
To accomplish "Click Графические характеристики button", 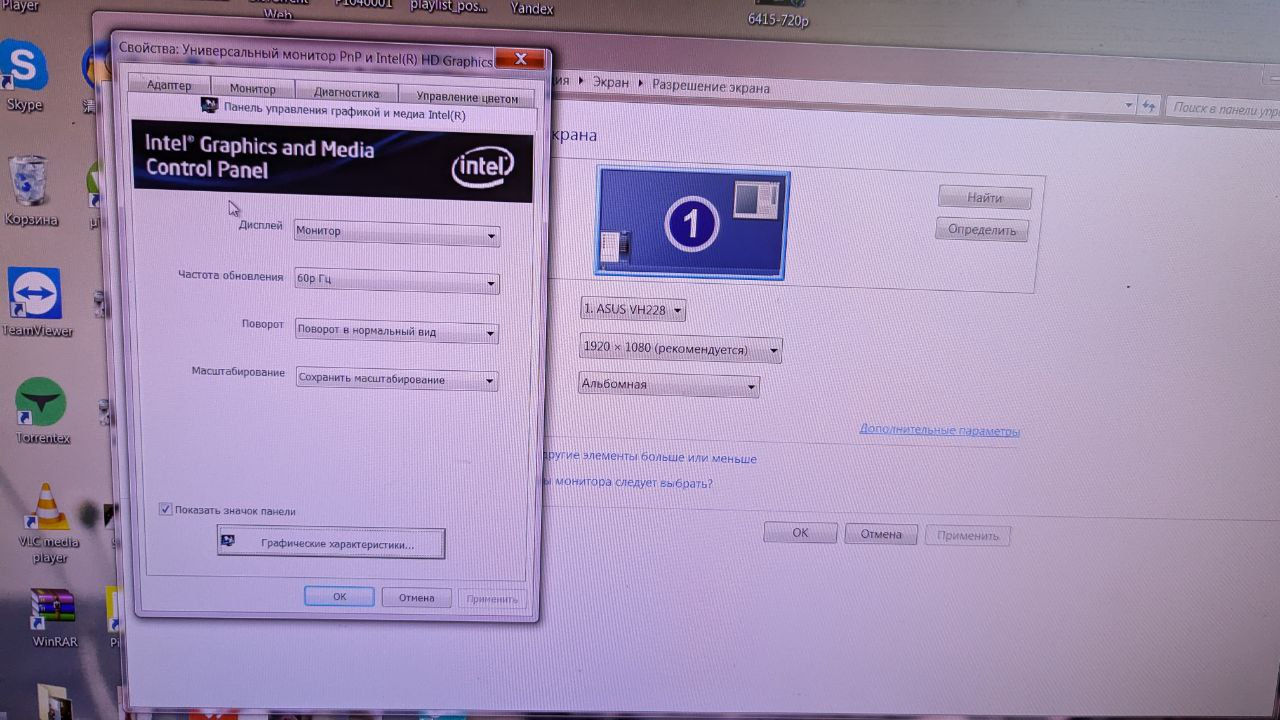I will click(331, 543).
